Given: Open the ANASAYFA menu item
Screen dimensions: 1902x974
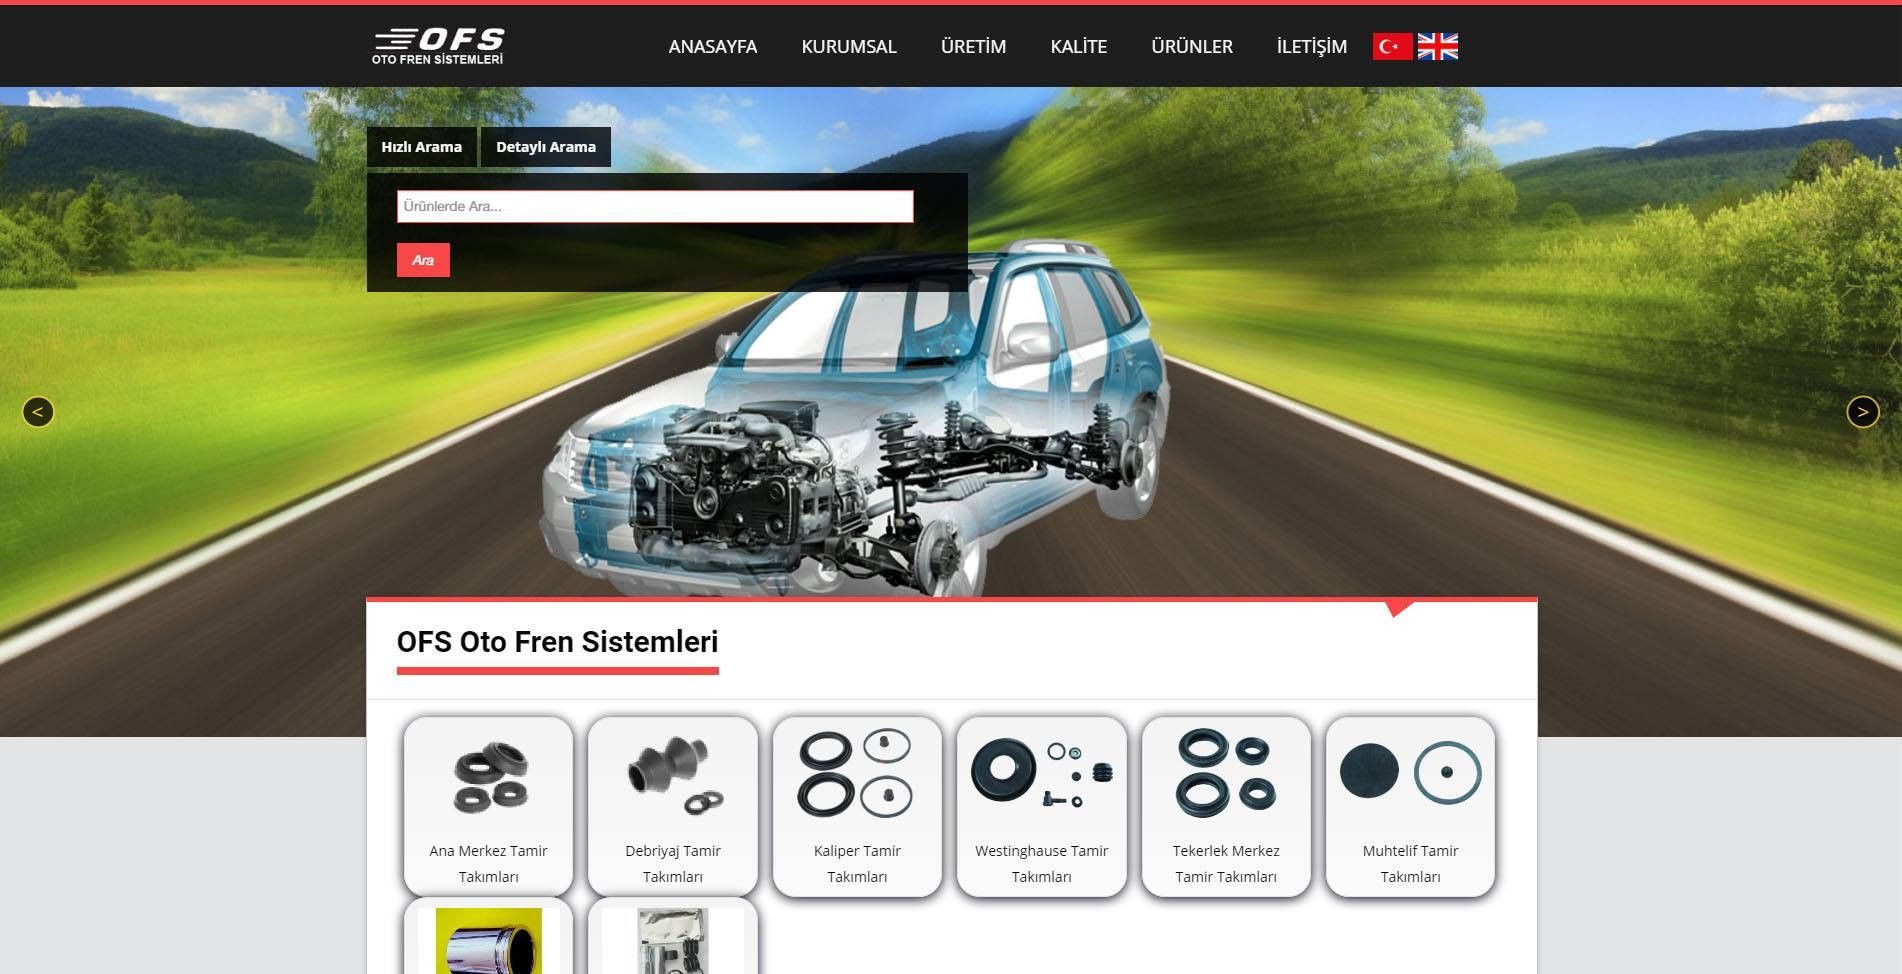Looking at the screenshot, I should point(712,46).
